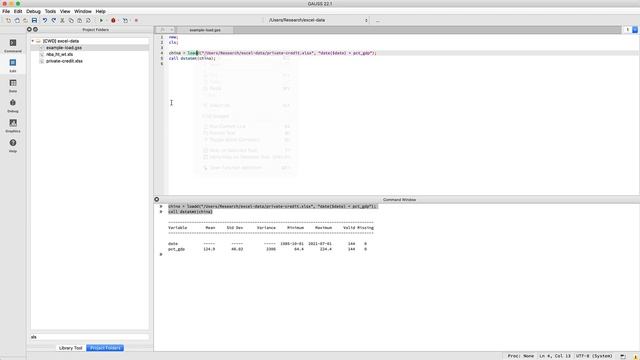Image resolution: width=640 pixels, height=360 pixels.
Task: Click the 'cls;' code line
Action: click(x=173, y=42)
